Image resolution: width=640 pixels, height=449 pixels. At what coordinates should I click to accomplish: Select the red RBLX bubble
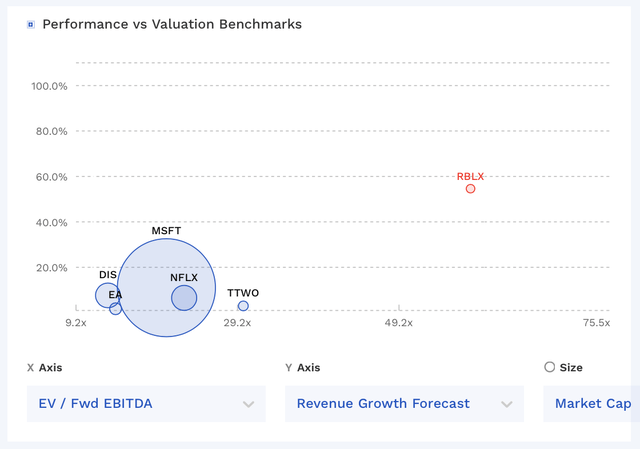(470, 188)
